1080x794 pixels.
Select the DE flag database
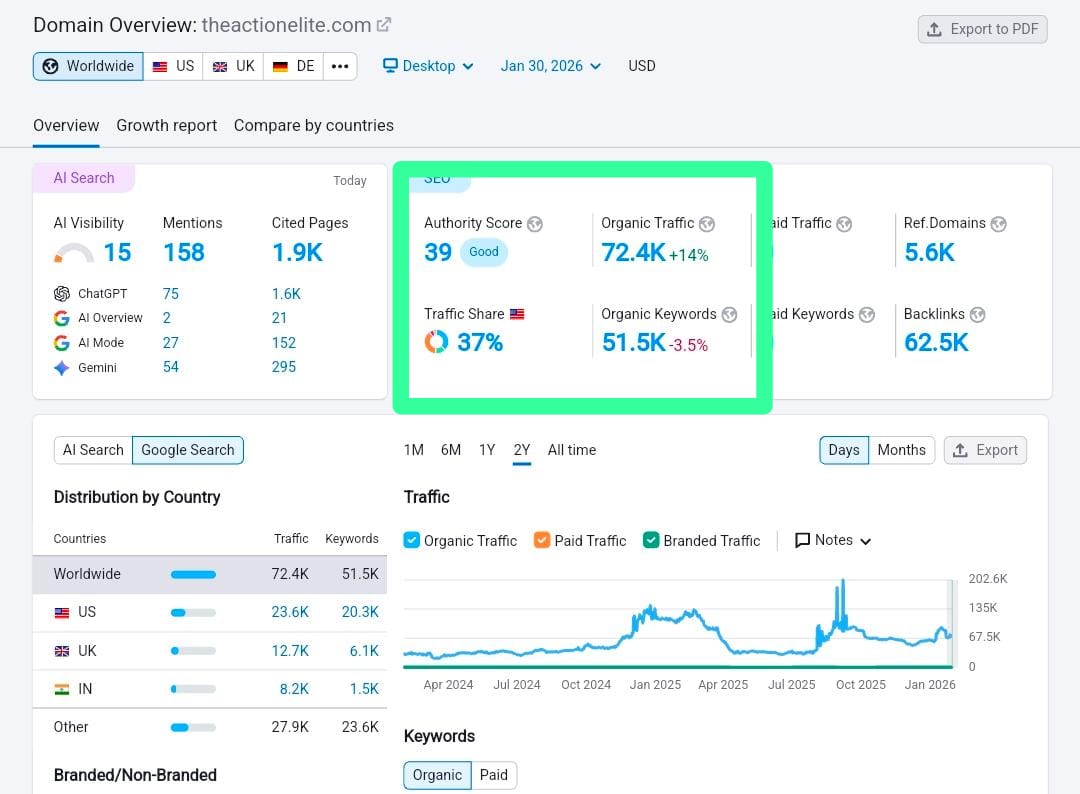[293, 66]
